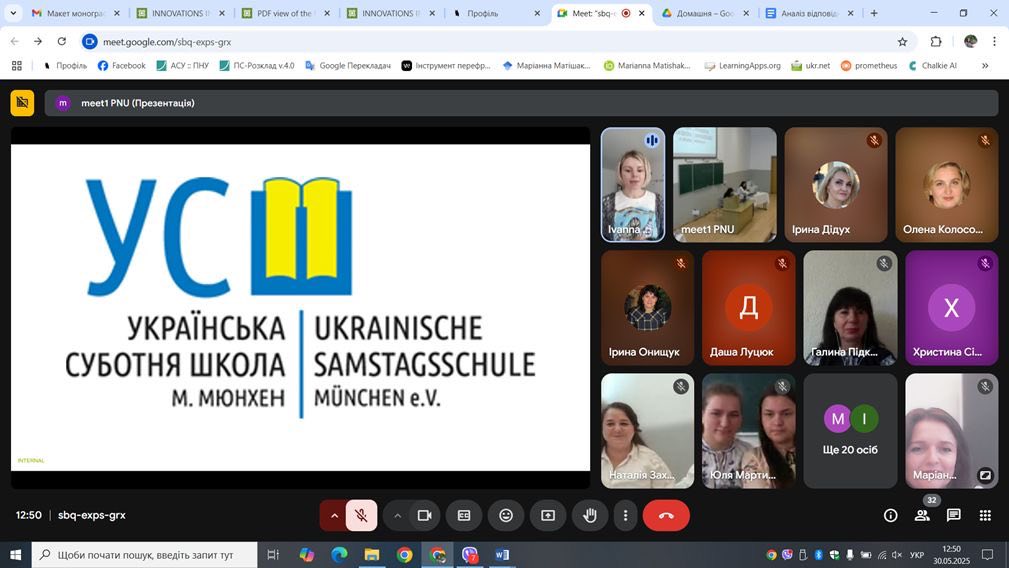1009x568 pixels.
Task: Click the Ще 20 осіб participants tile
Action: (x=850, y=430)
